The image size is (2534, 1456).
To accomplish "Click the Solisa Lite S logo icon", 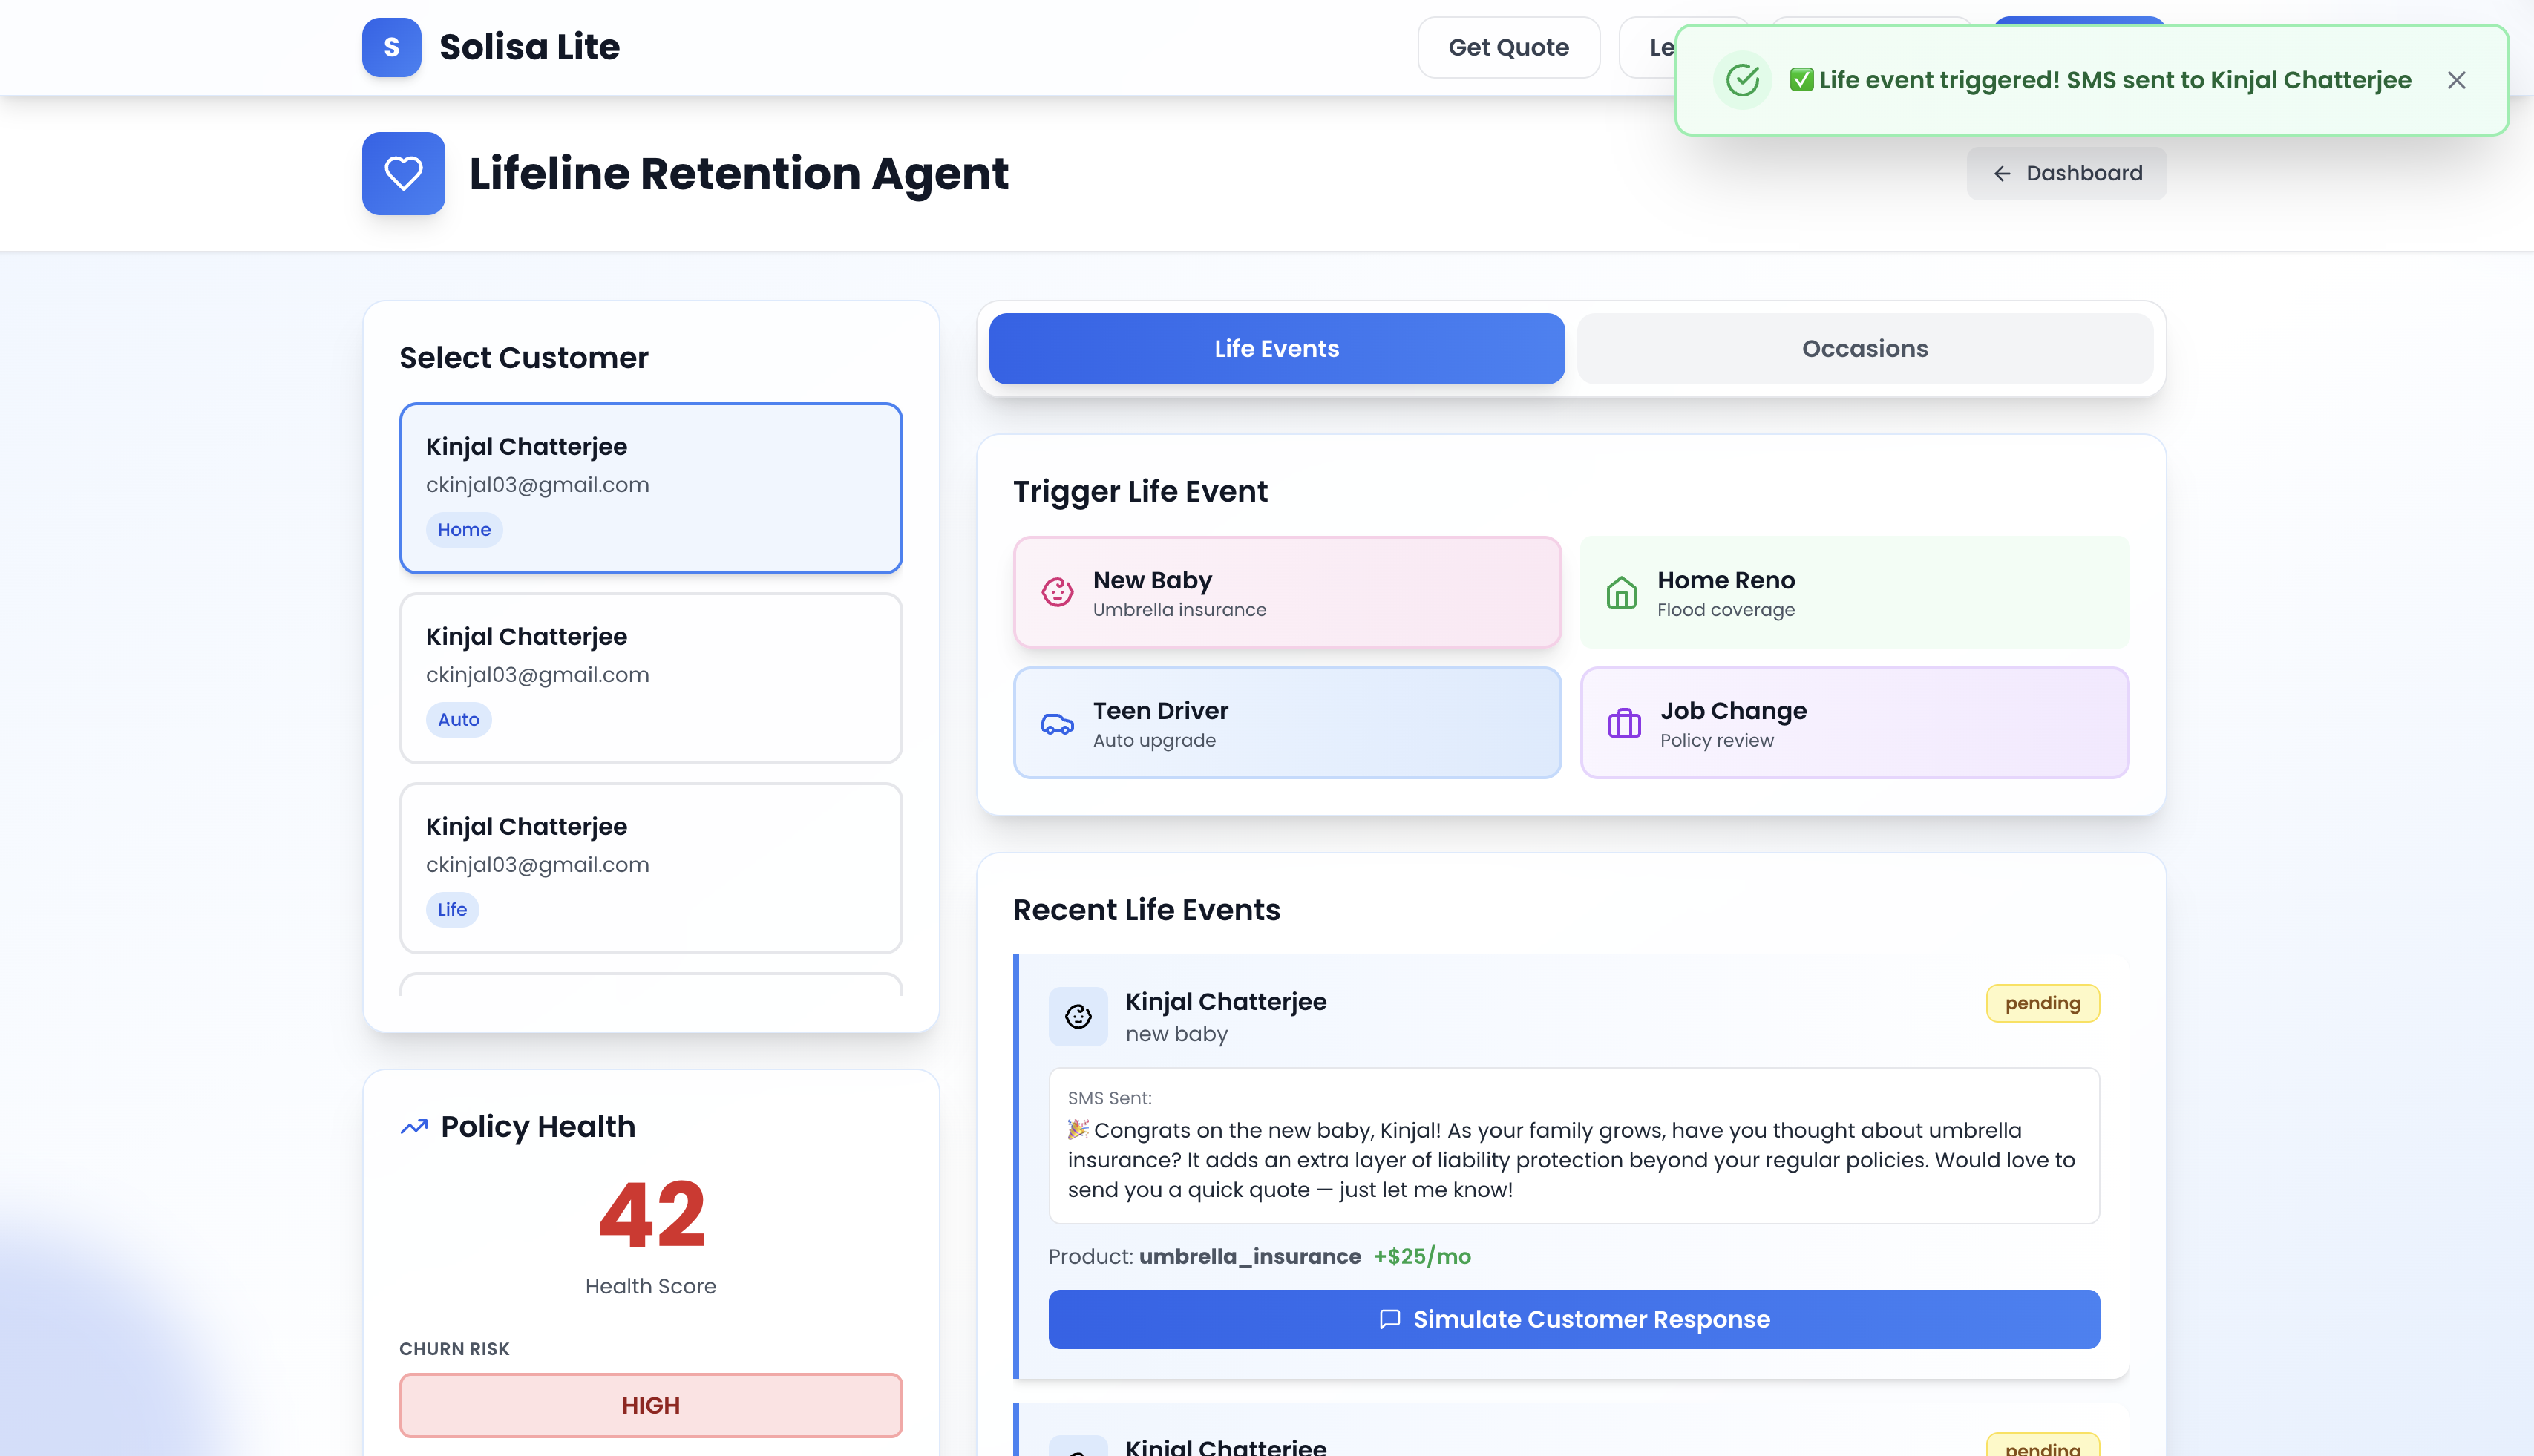I will (391, 47).
